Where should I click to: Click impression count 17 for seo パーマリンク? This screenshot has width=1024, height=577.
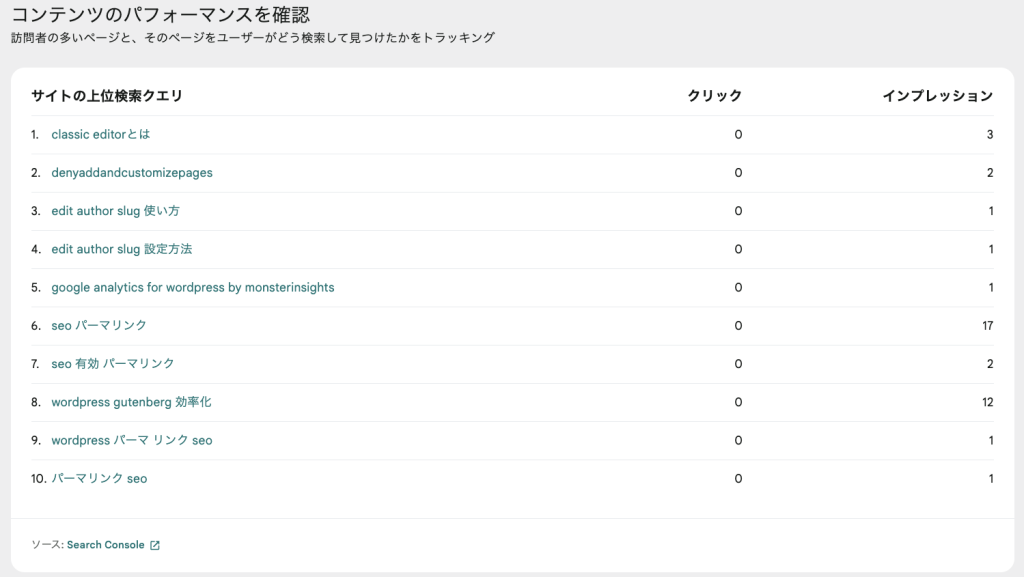click(986, 325)
